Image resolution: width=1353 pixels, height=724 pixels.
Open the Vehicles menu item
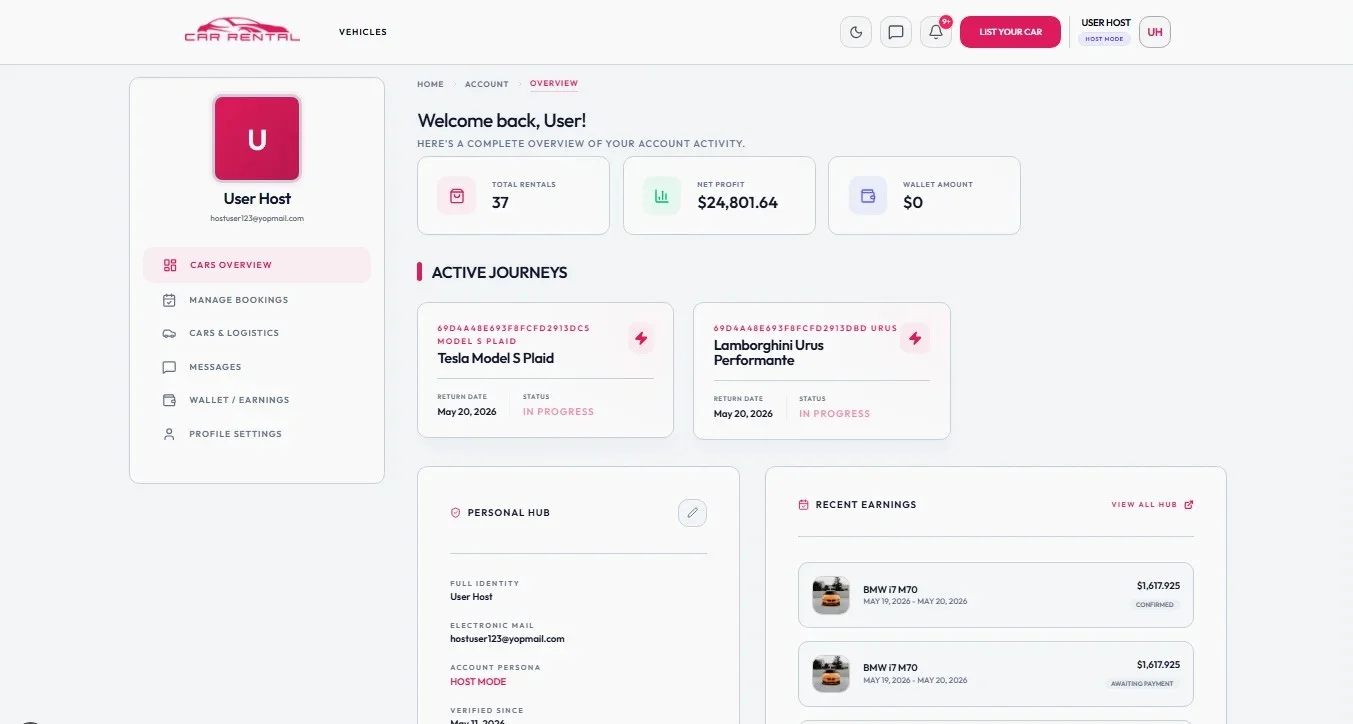coord(363,32)
